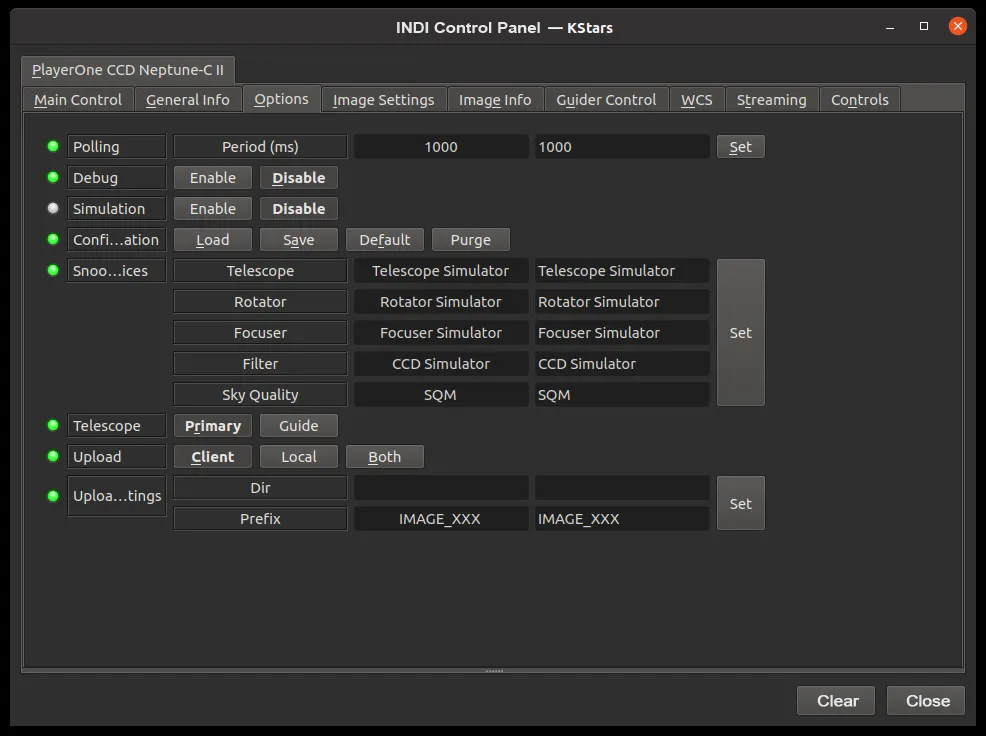Select the Options tab
The image size is (986, 736).
click(x=281, y=99)
